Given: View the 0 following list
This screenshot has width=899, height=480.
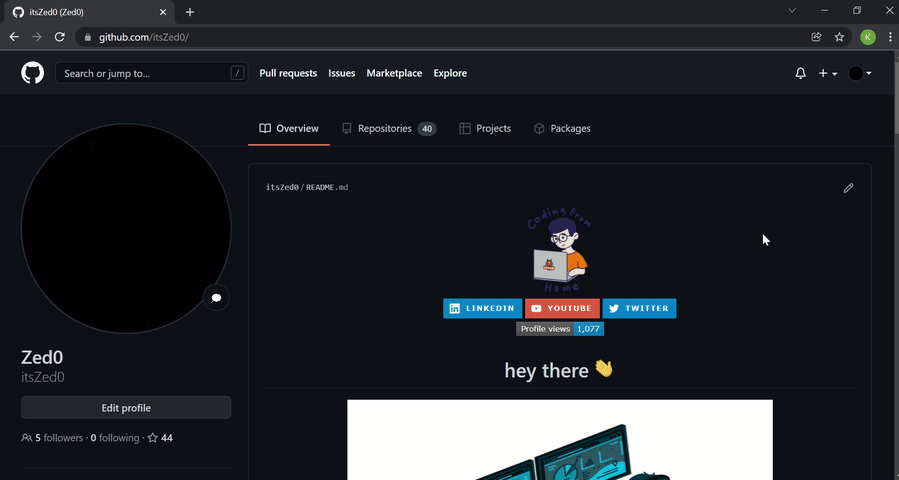Looking at the screenshot, I should [115, 438].
